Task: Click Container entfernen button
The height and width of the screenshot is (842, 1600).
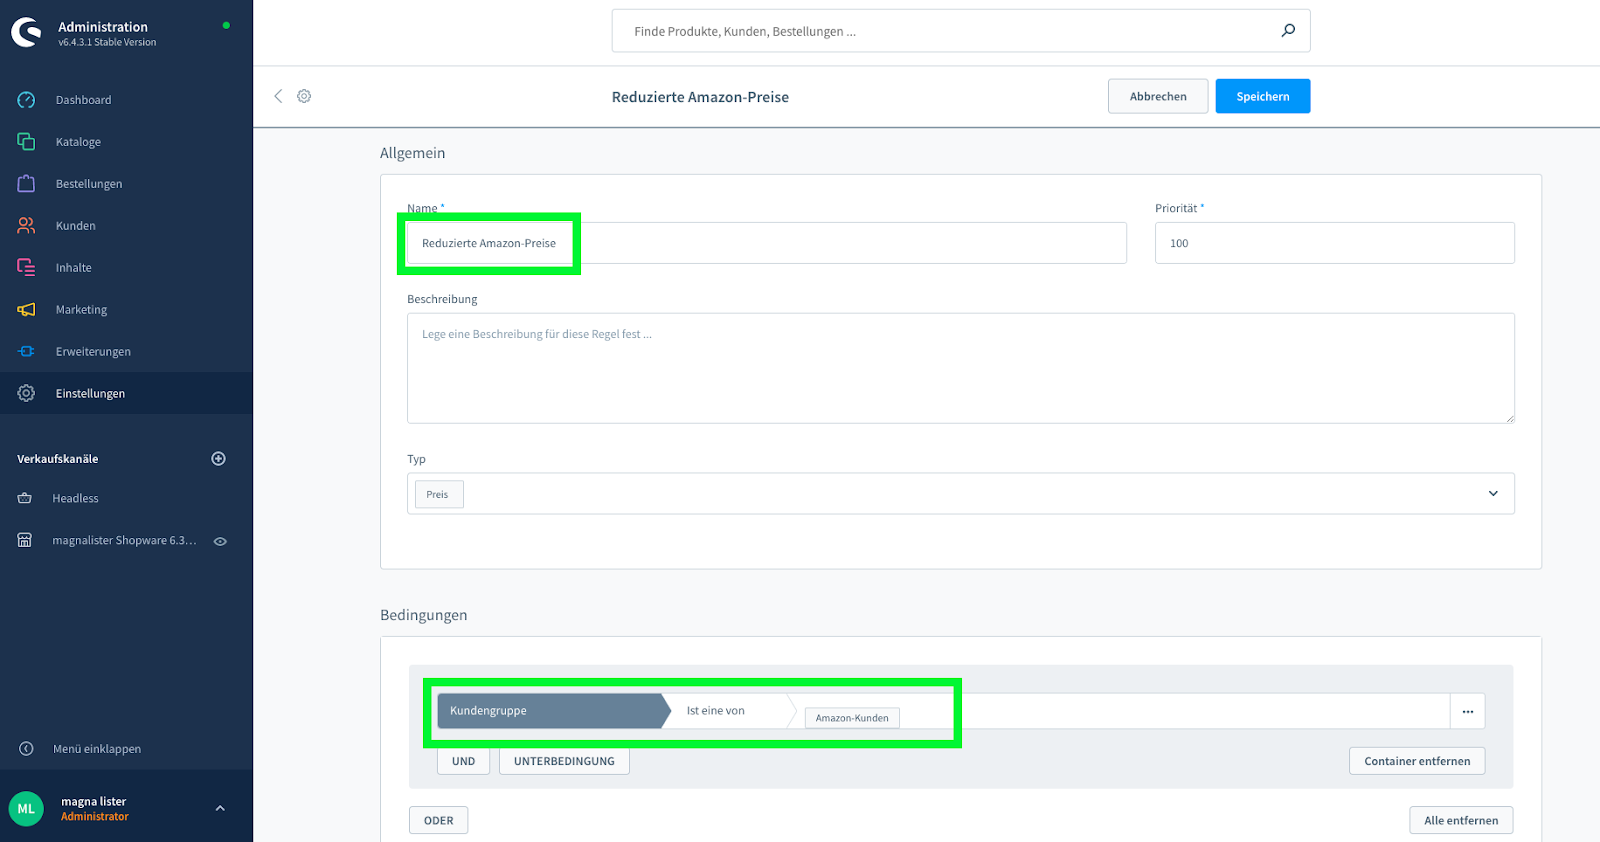Action: (x=1417, y=761)
